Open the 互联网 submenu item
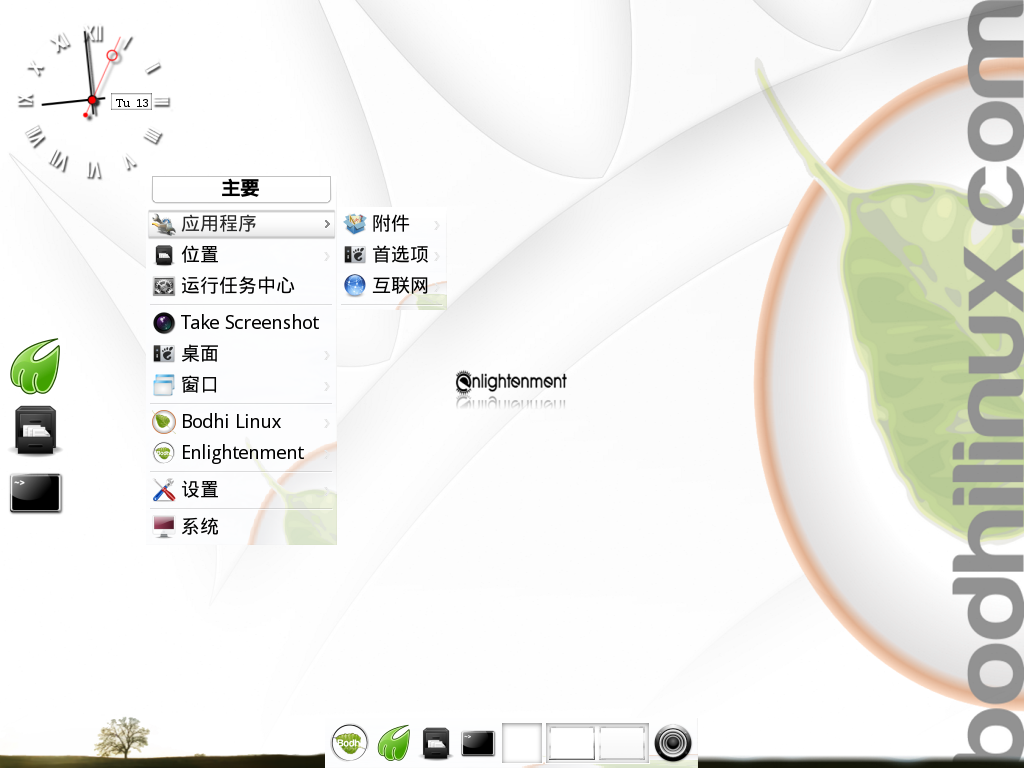 click(x=393, y=285)
